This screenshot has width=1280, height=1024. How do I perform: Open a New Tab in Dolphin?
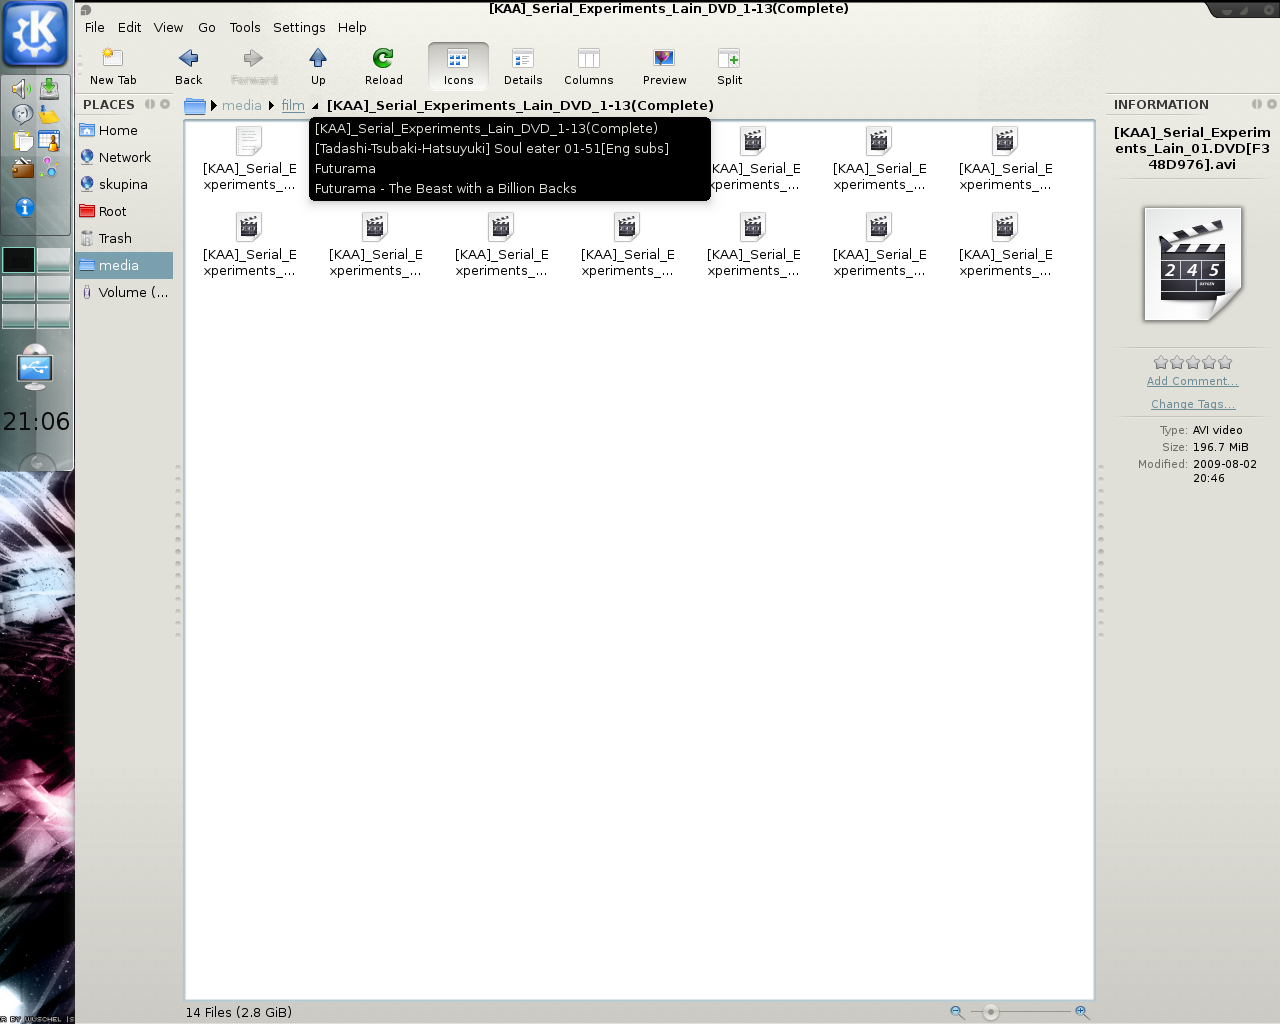tap(113, 66)
